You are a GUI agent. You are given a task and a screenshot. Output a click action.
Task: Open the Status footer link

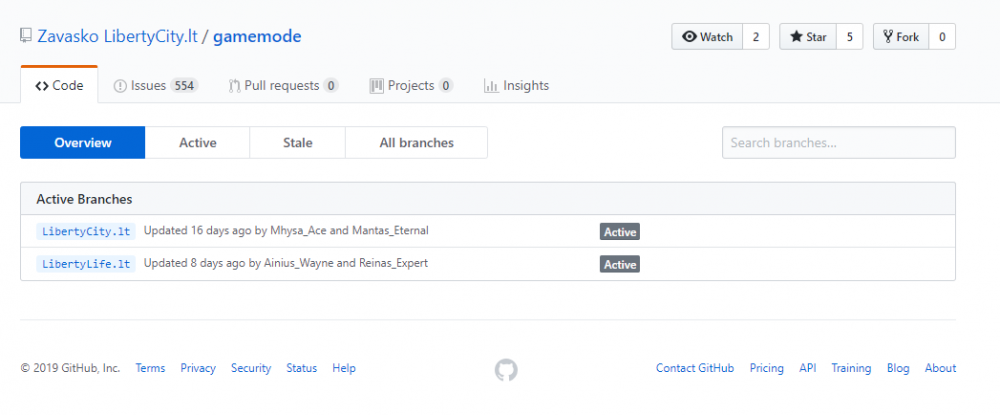(x=302, y=368)
